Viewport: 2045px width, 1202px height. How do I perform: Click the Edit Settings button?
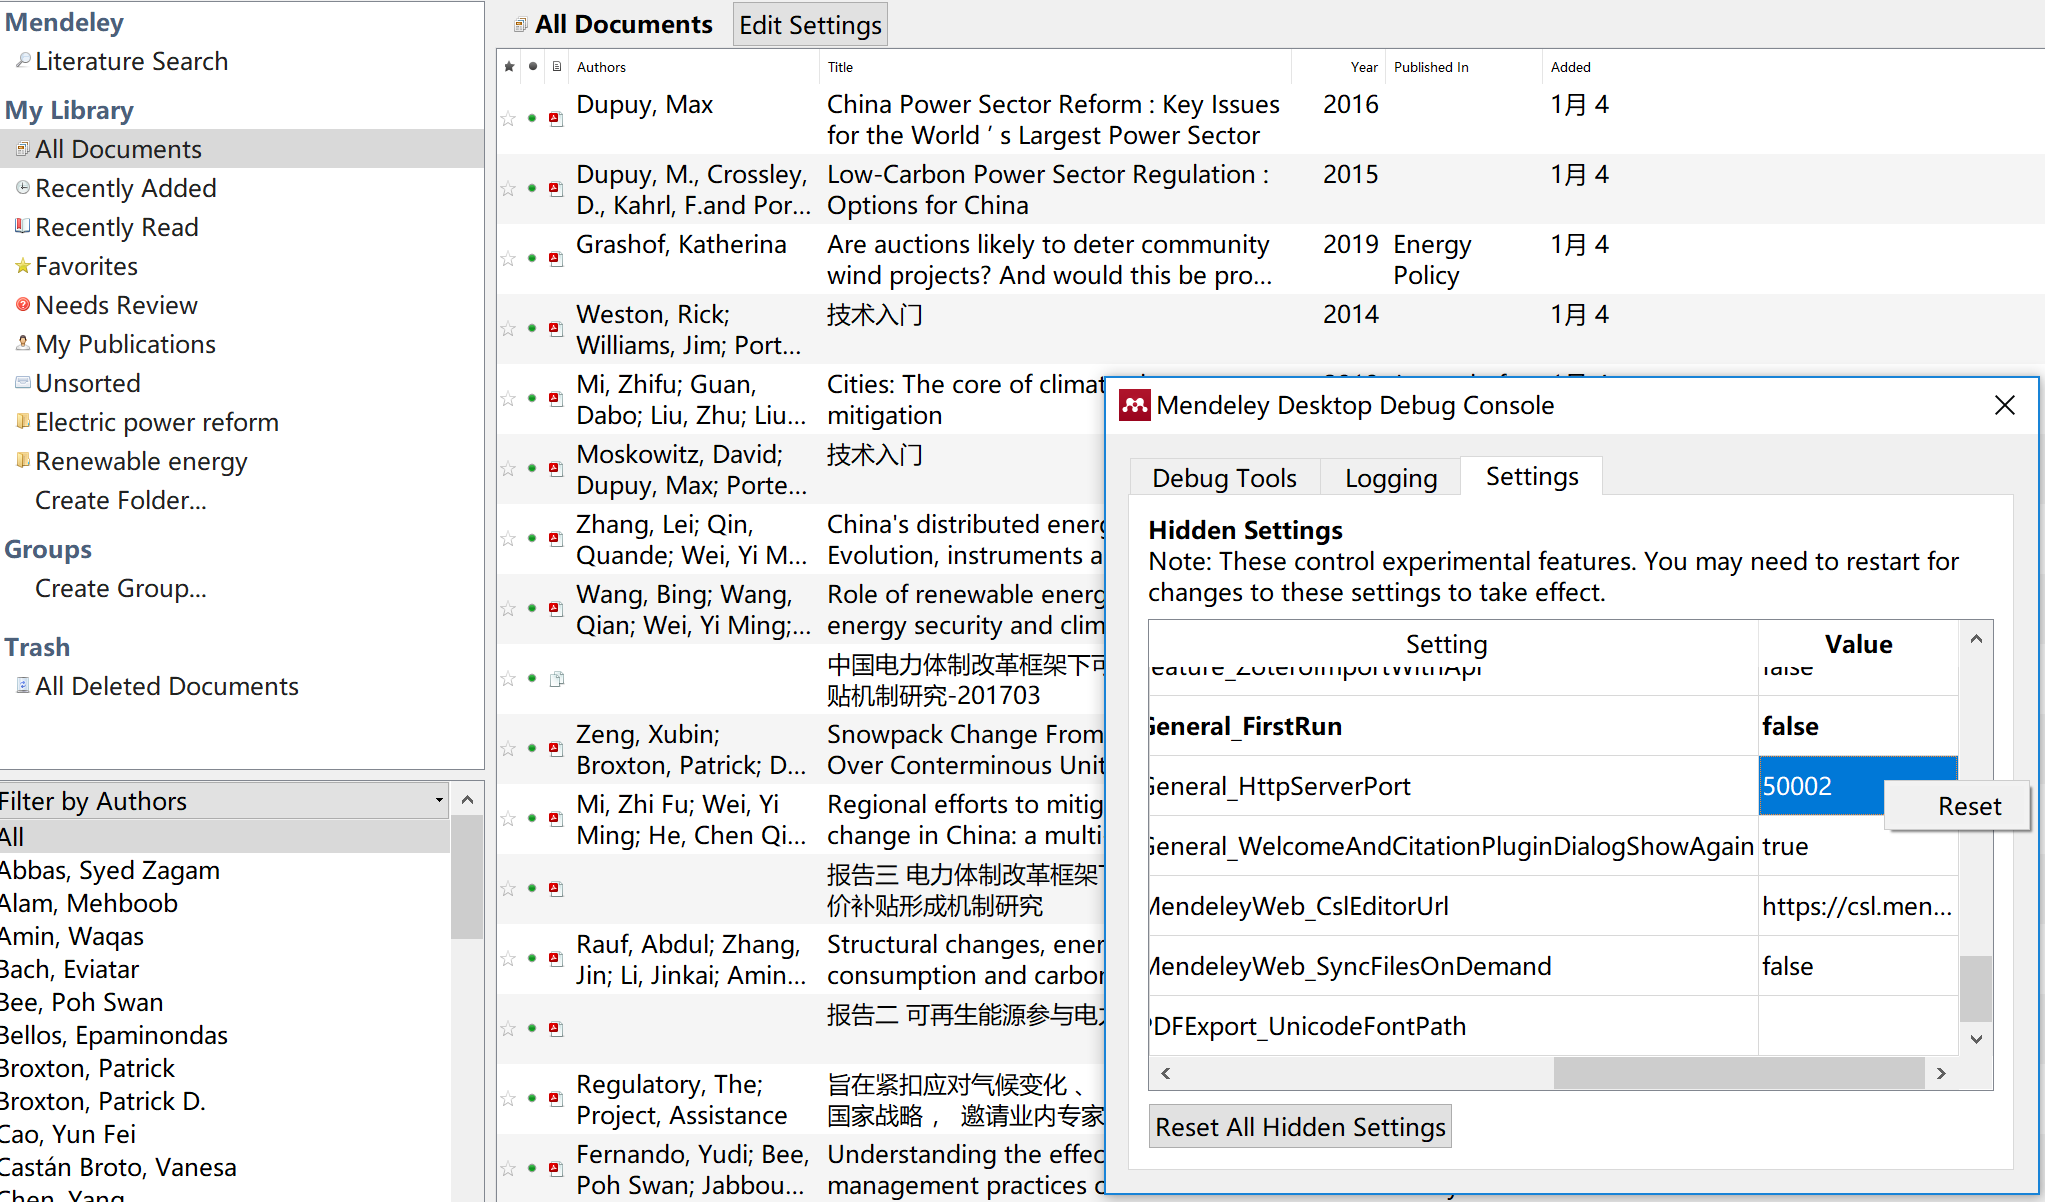[x=810, y=25]
